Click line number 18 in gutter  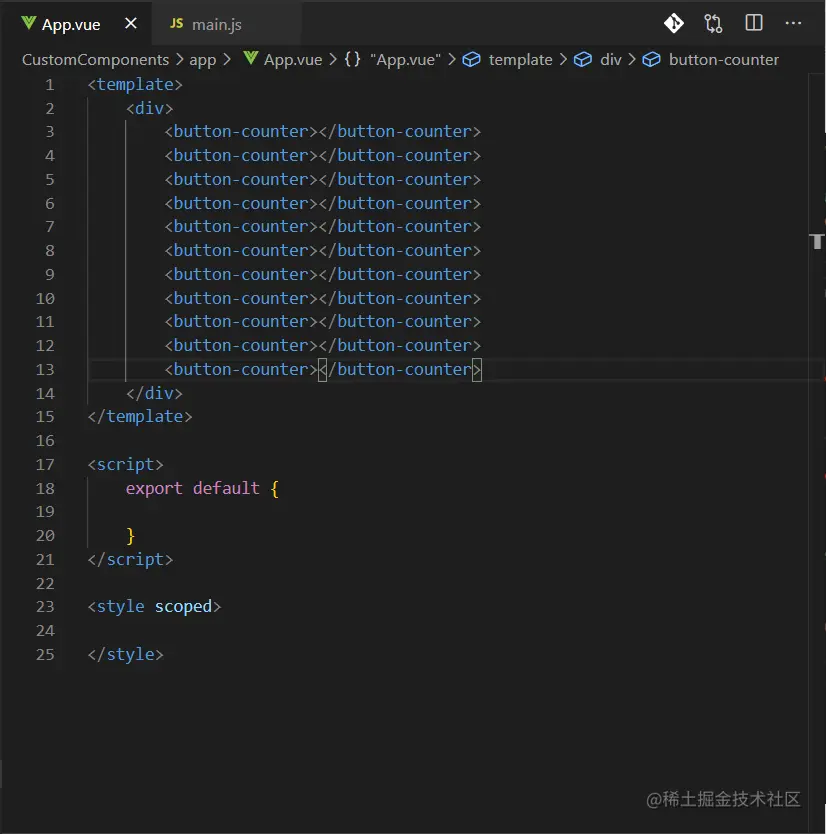[45, 488]
